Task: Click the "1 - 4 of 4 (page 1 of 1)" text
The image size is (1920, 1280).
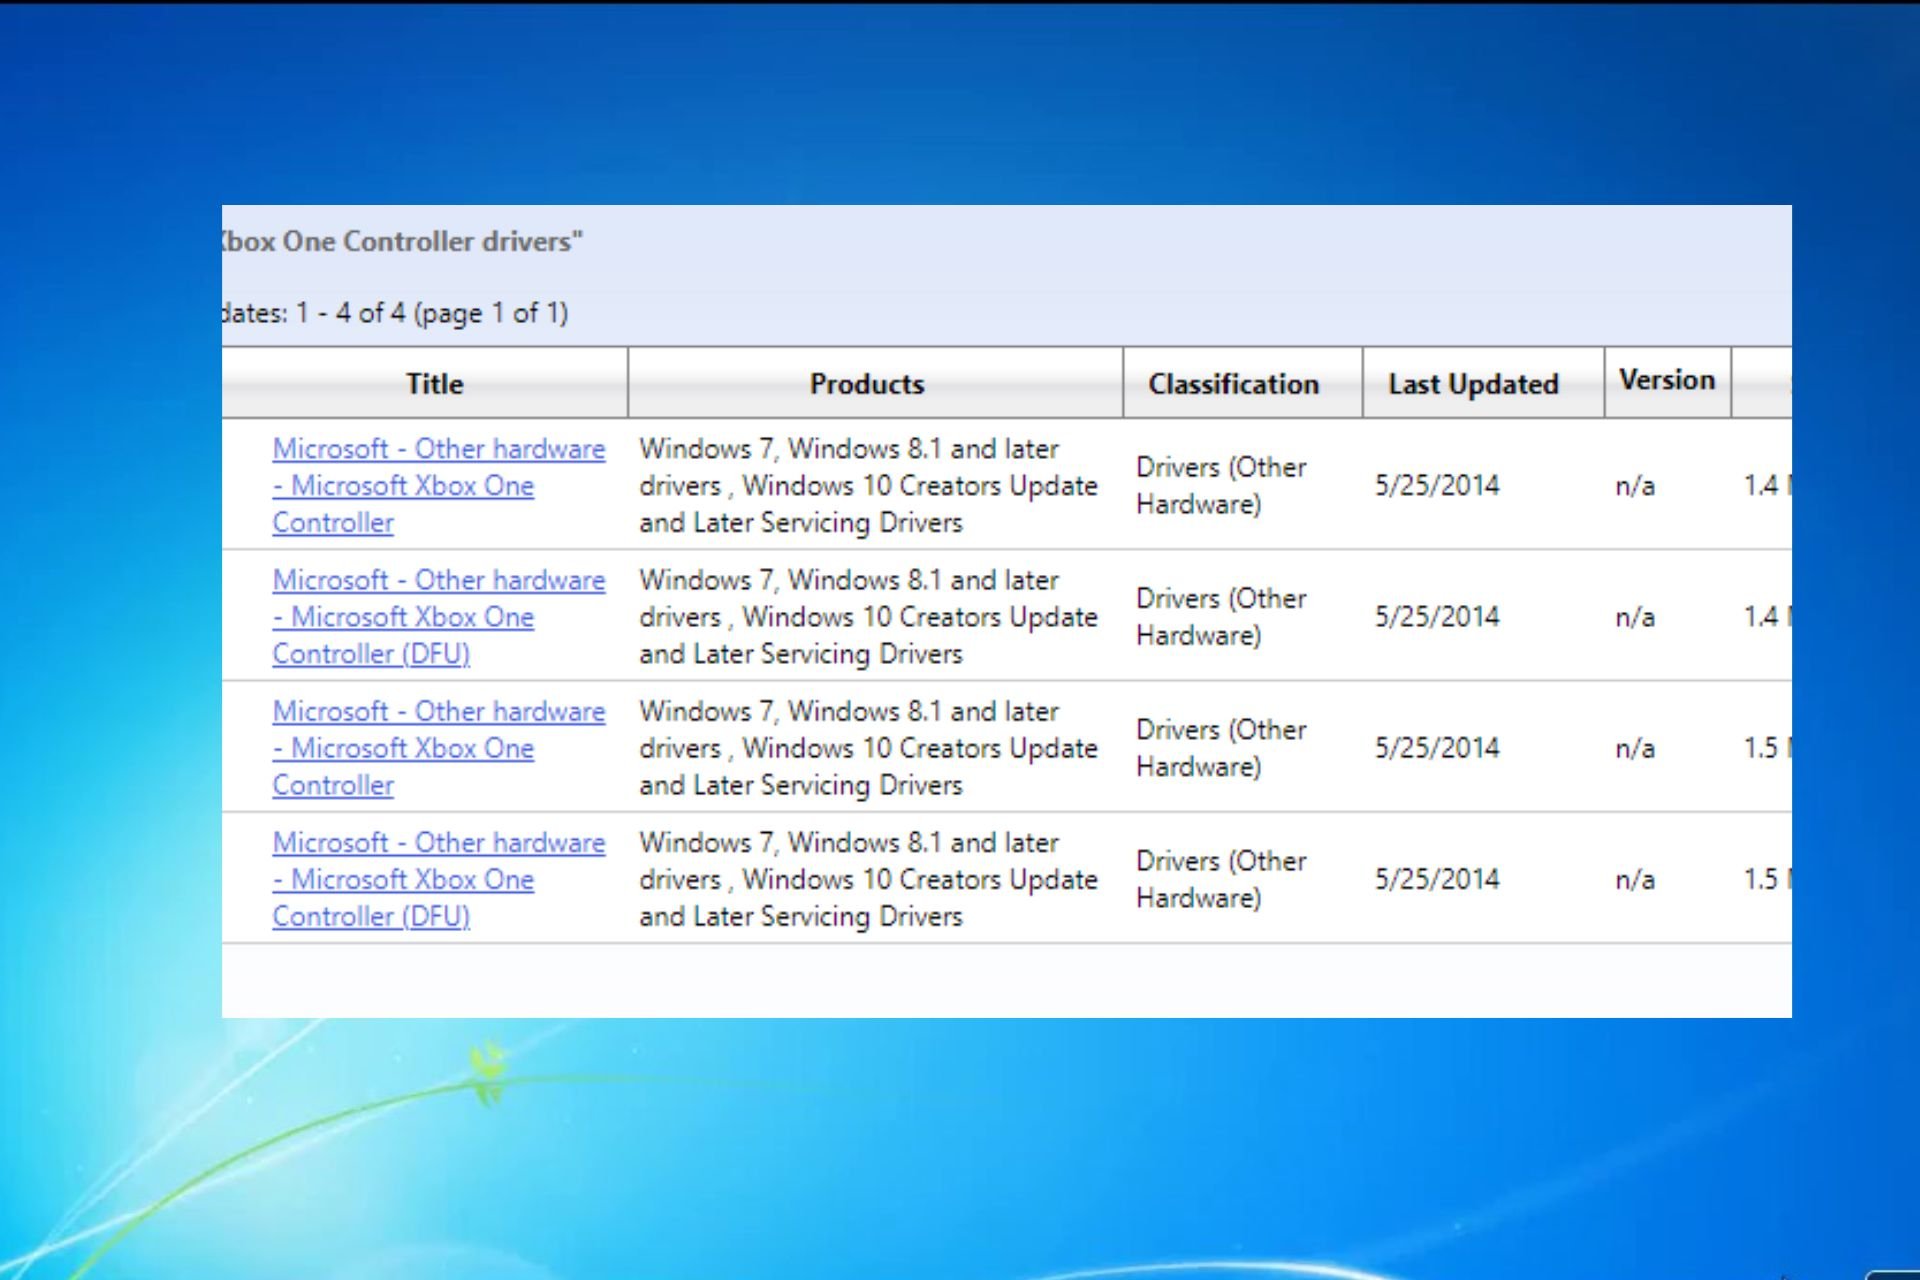Action: 432,313
